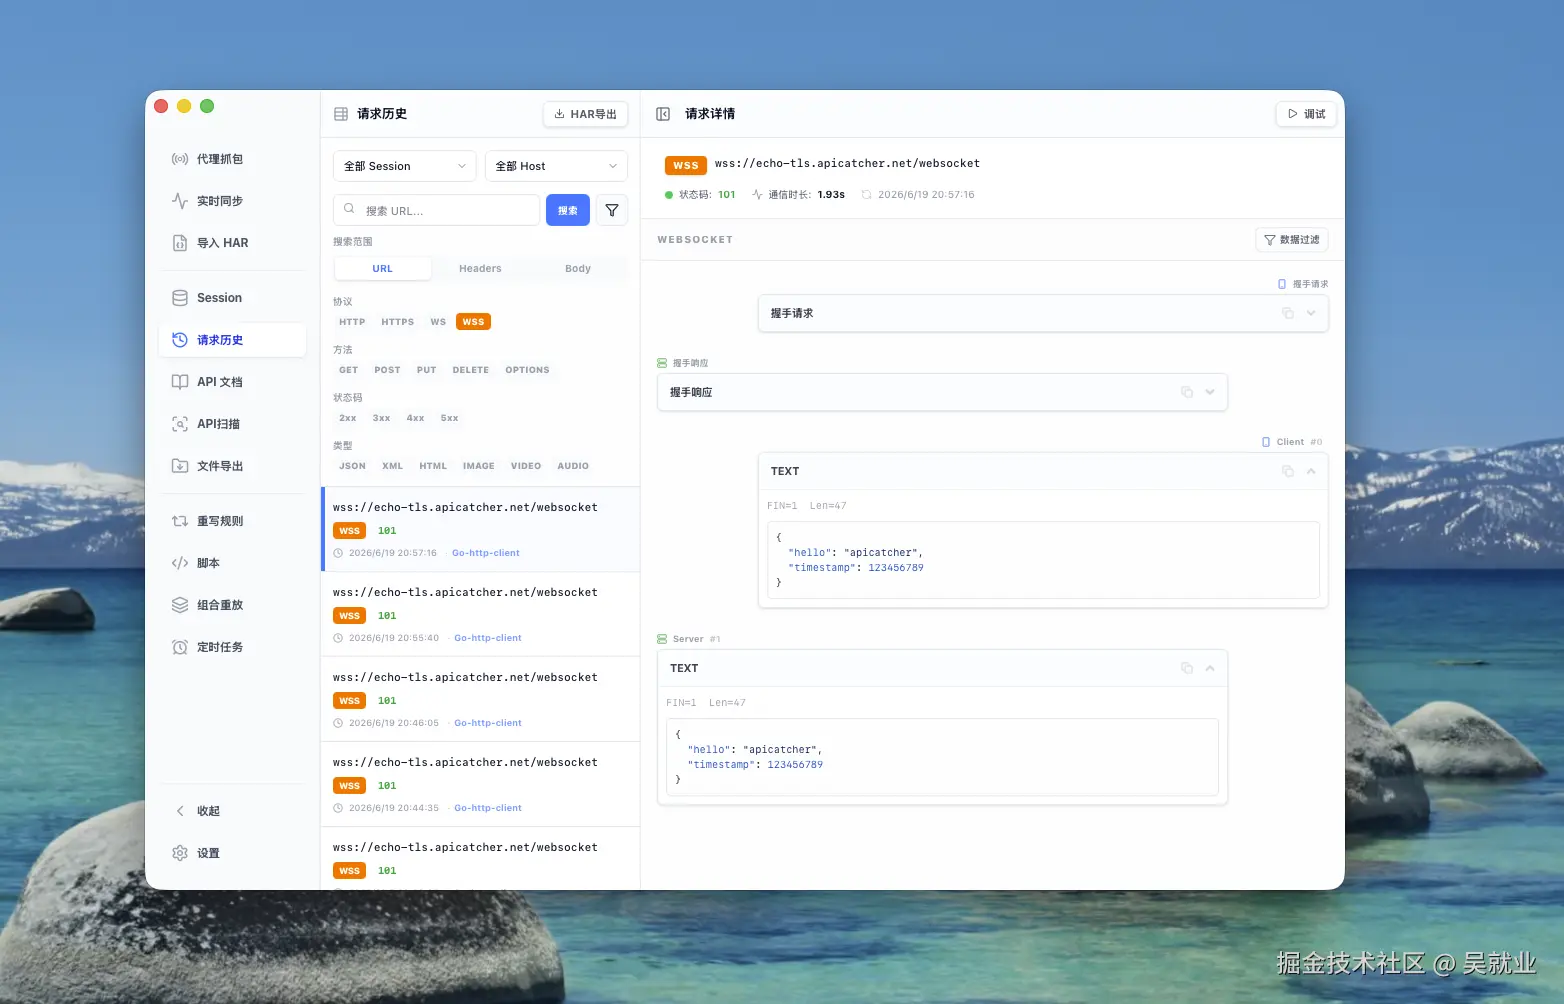Click the blue 搜索 search button
The image size is (1564, 1004).
(x=568, y=210)
